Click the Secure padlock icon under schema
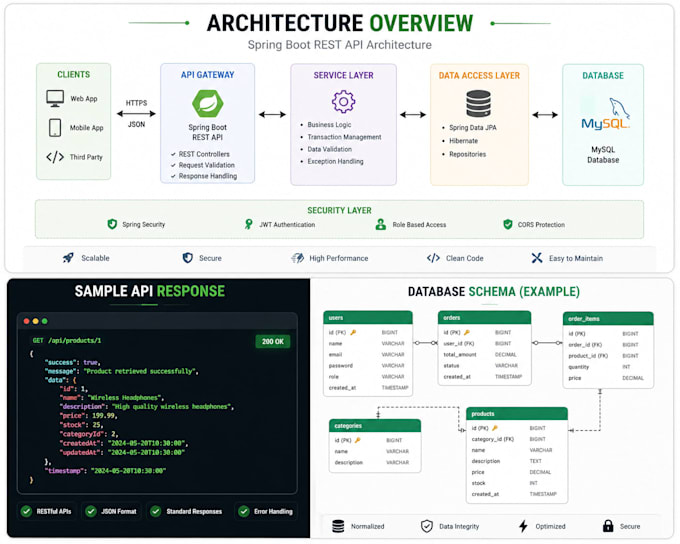Image resolution: width=680 pixels, height=544 pixels. [608, 526]
